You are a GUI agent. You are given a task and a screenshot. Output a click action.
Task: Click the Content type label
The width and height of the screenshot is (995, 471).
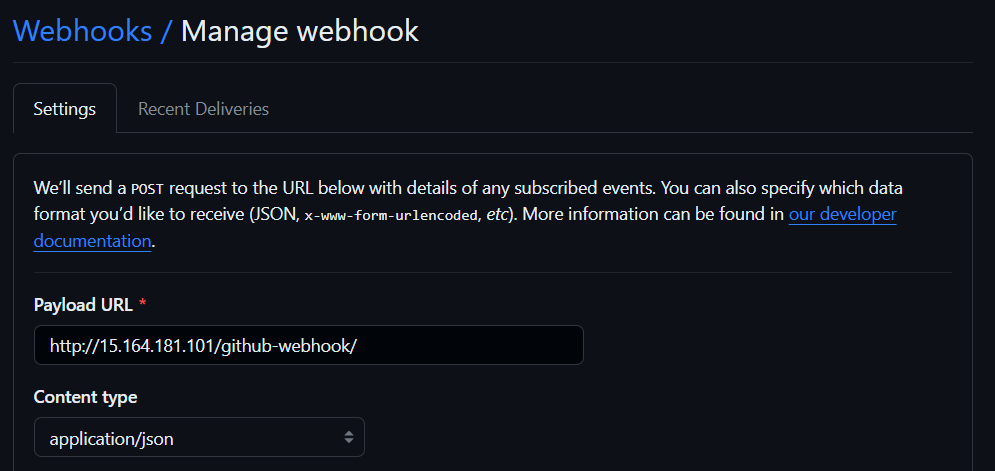(x=86, y=397)
